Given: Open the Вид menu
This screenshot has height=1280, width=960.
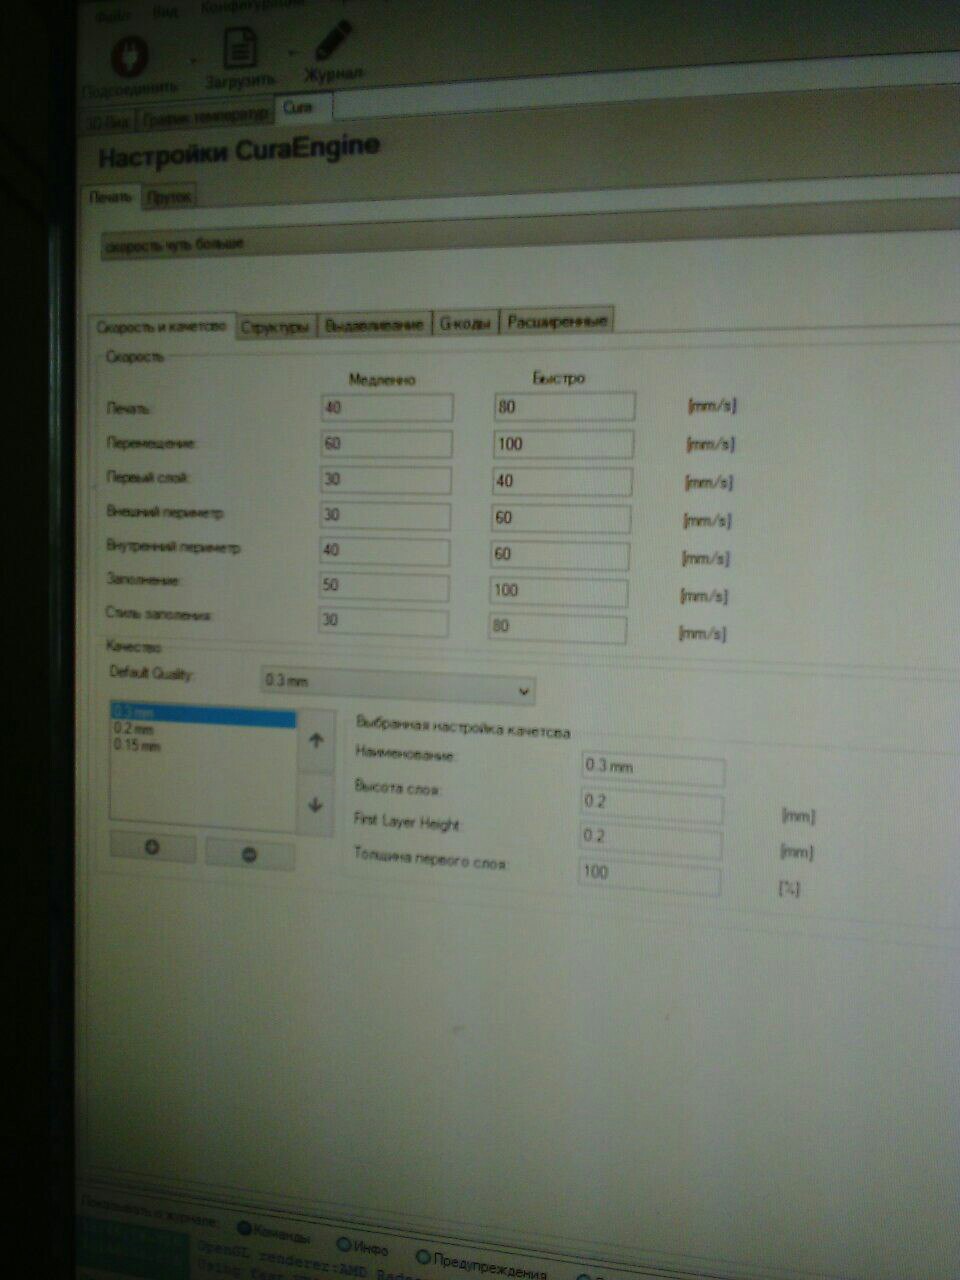Looking at the screenshot, I should [167, 12].
